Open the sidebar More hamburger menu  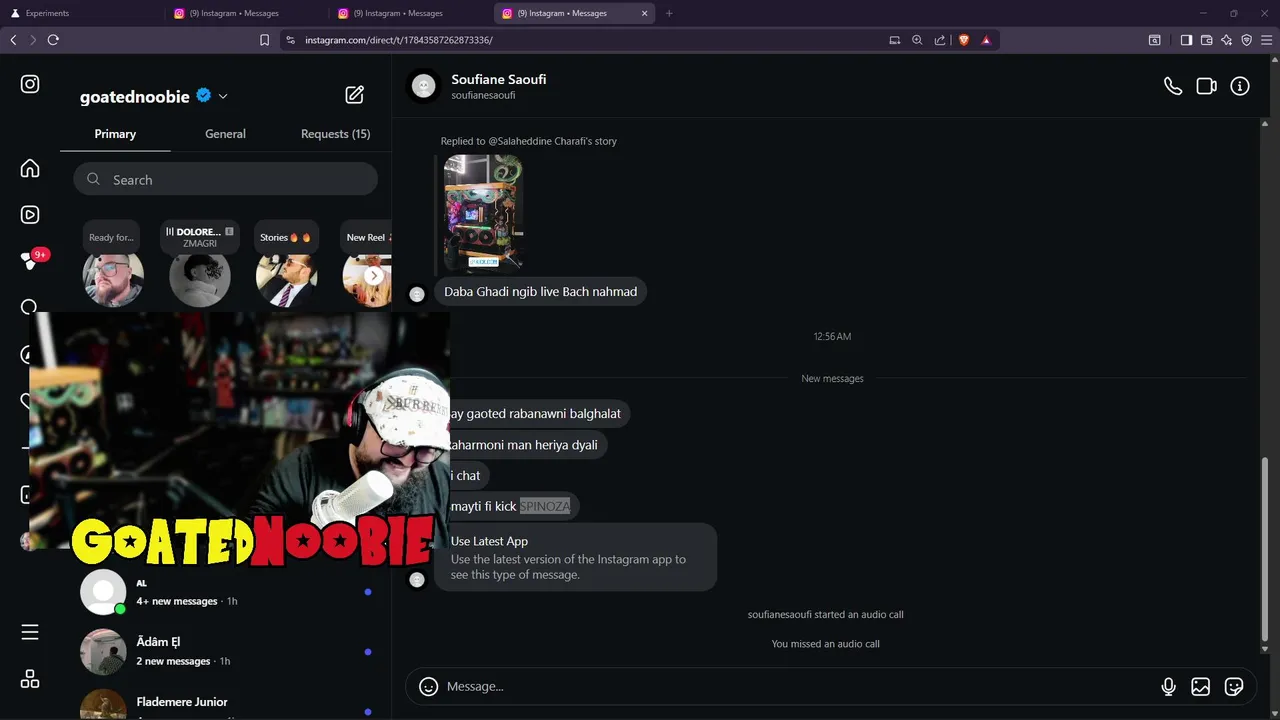click(x=30, y=632)
